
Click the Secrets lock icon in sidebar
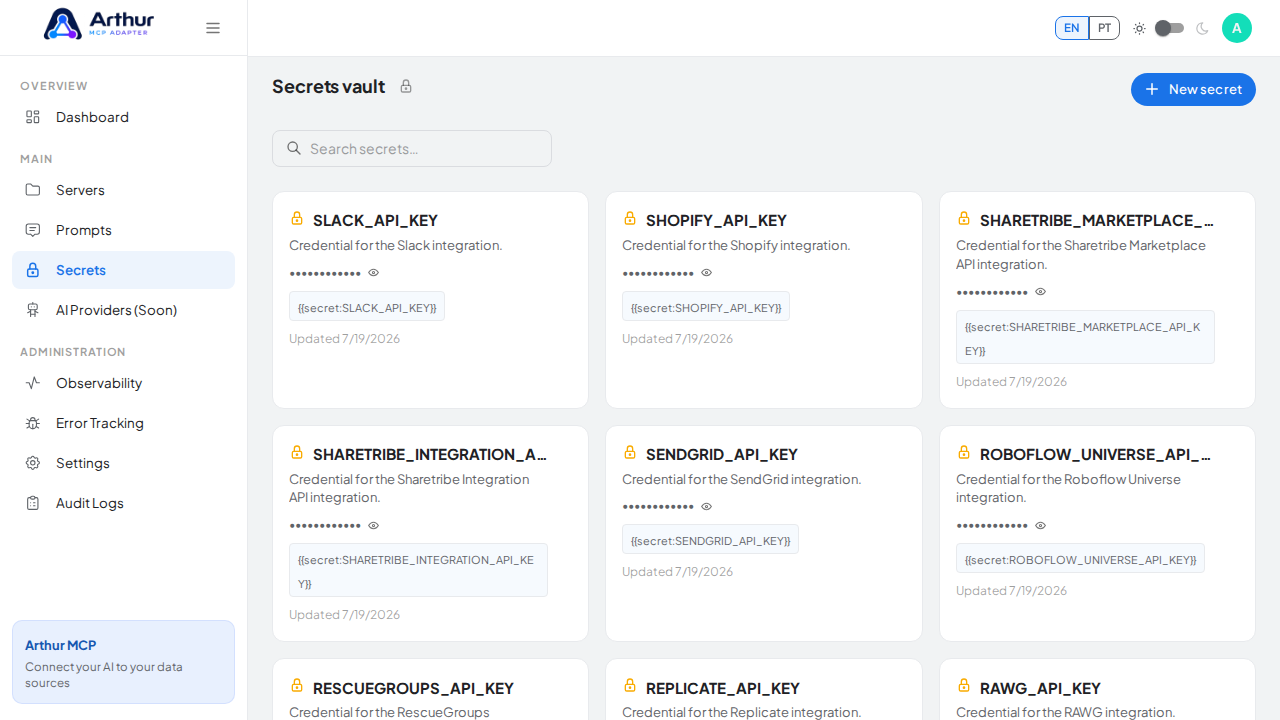[33, 270]
